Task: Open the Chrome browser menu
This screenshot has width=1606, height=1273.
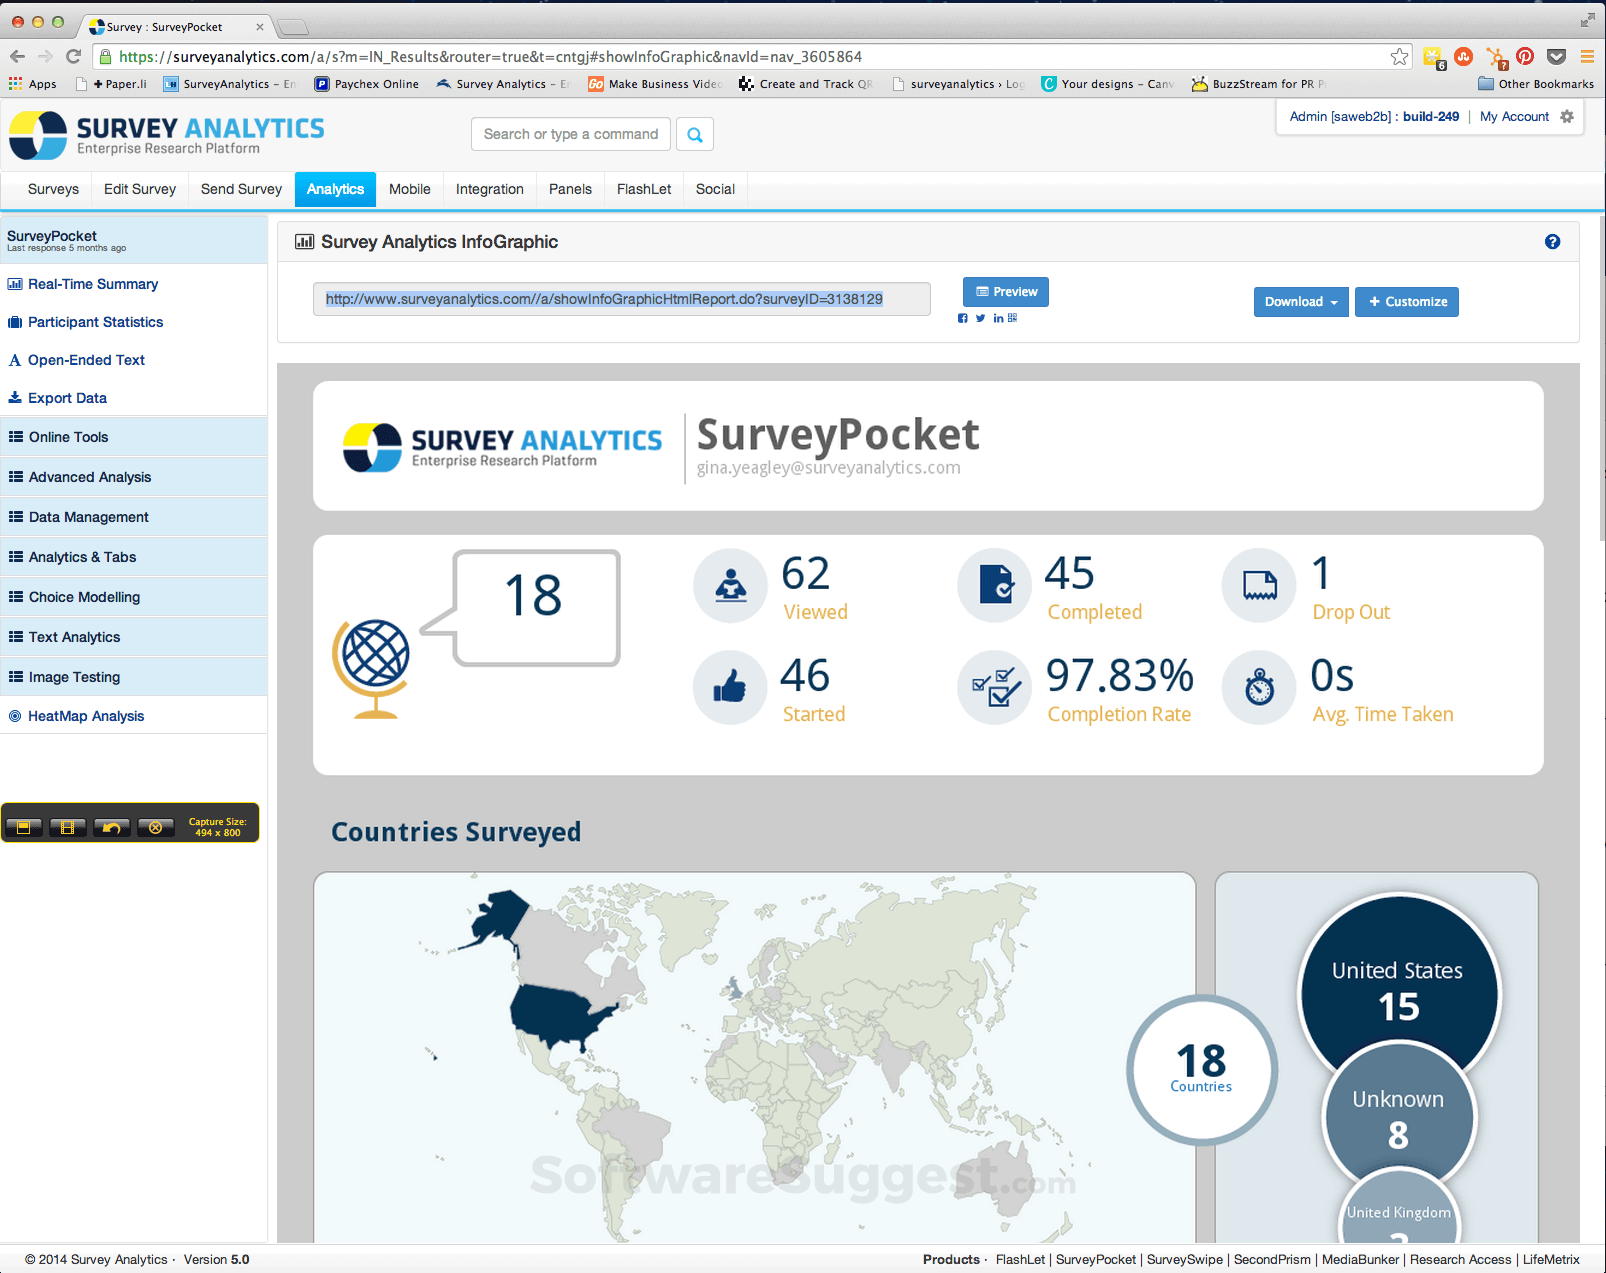Action: click(1588, 57)
